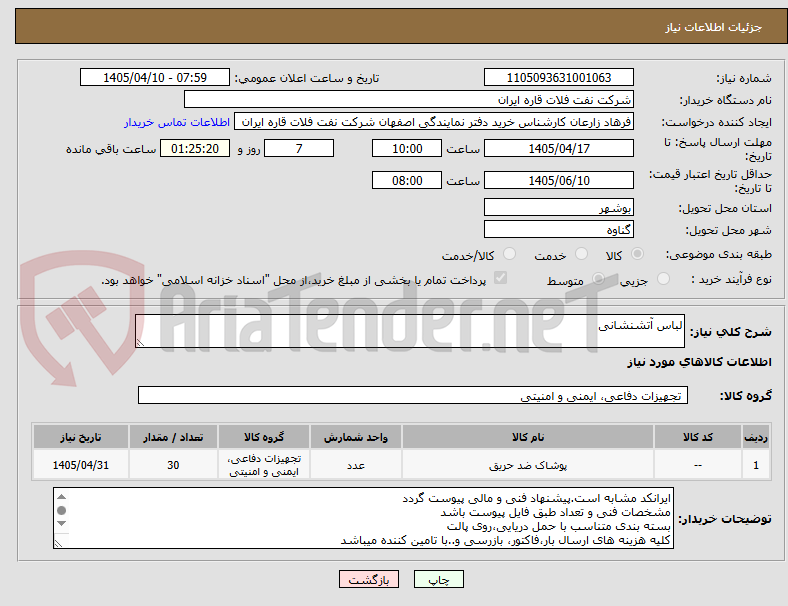Click the چاپ print button
The width and height of the screenshot is (788, 606).
click(438, 579)
